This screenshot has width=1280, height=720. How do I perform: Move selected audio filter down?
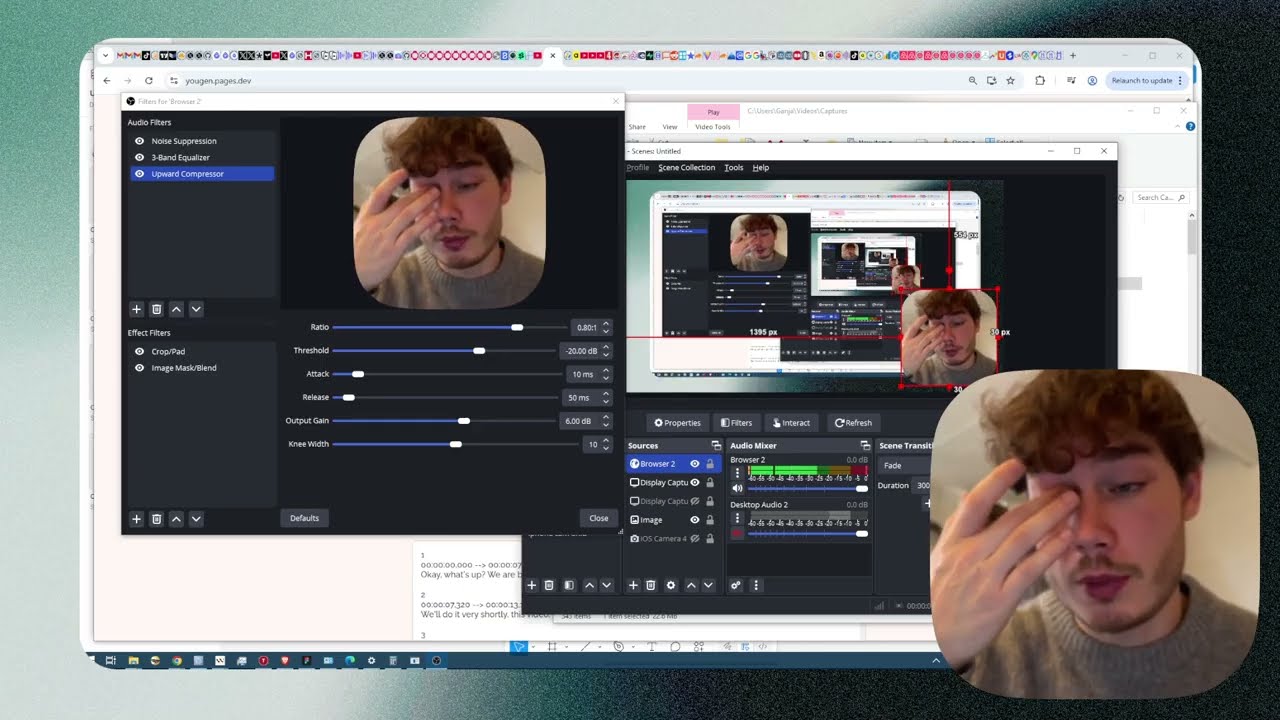click(196, 310)
